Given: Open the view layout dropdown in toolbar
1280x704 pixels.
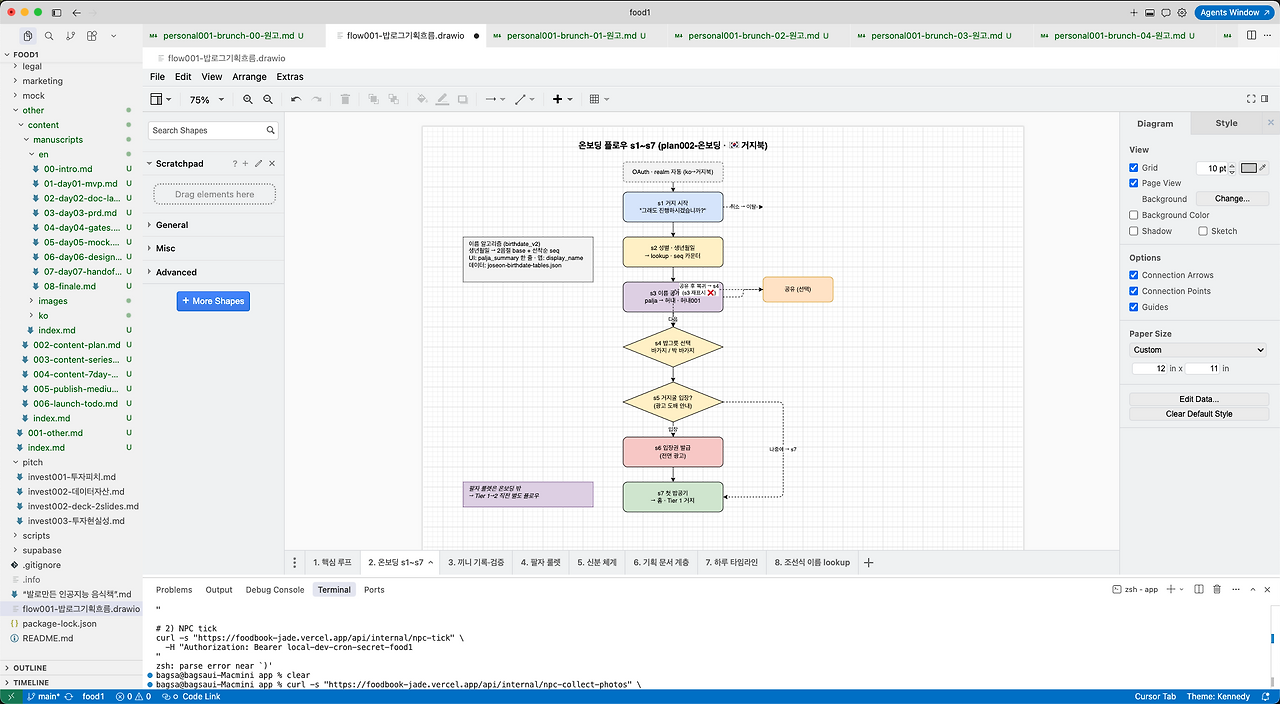Looking at the screenshot, I should [160, 99].
